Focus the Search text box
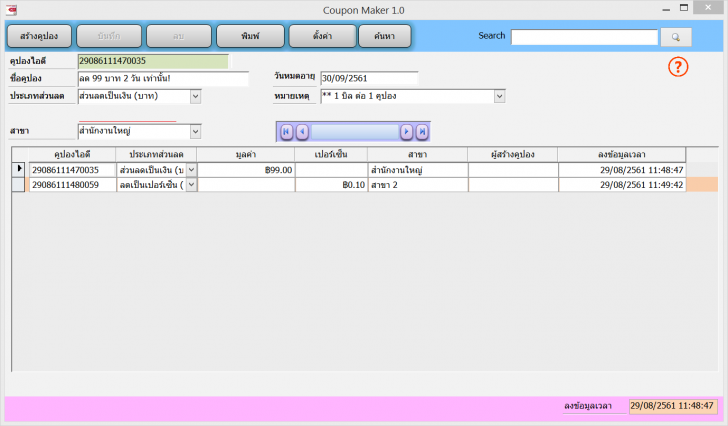The width and height of the screenshot is (728, 426). tap(584, 37)
